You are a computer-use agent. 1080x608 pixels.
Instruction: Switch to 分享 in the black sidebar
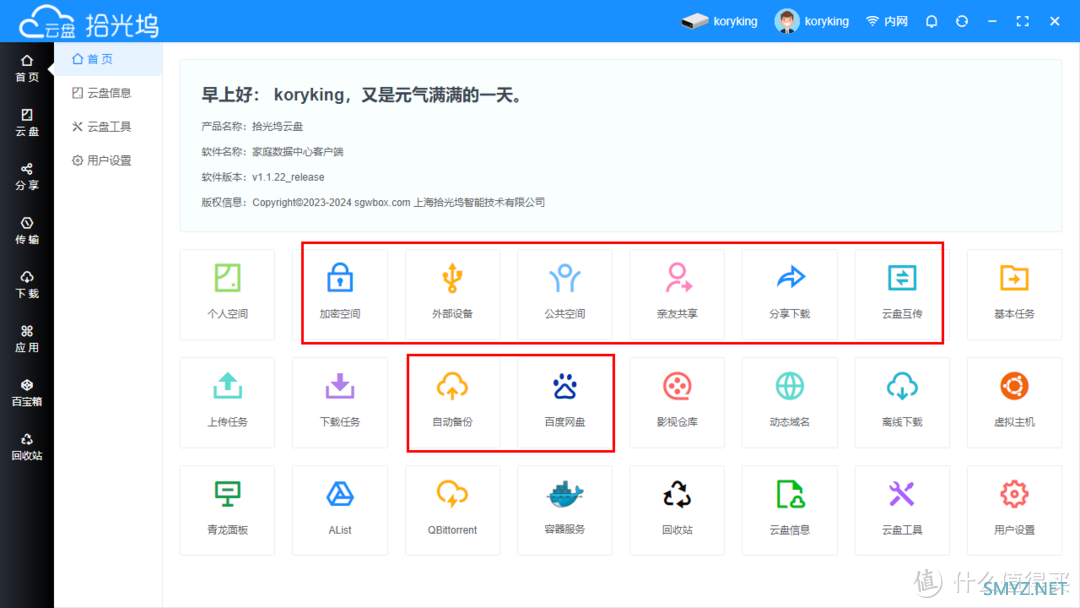pyautogui.click(x=27, y=177)
